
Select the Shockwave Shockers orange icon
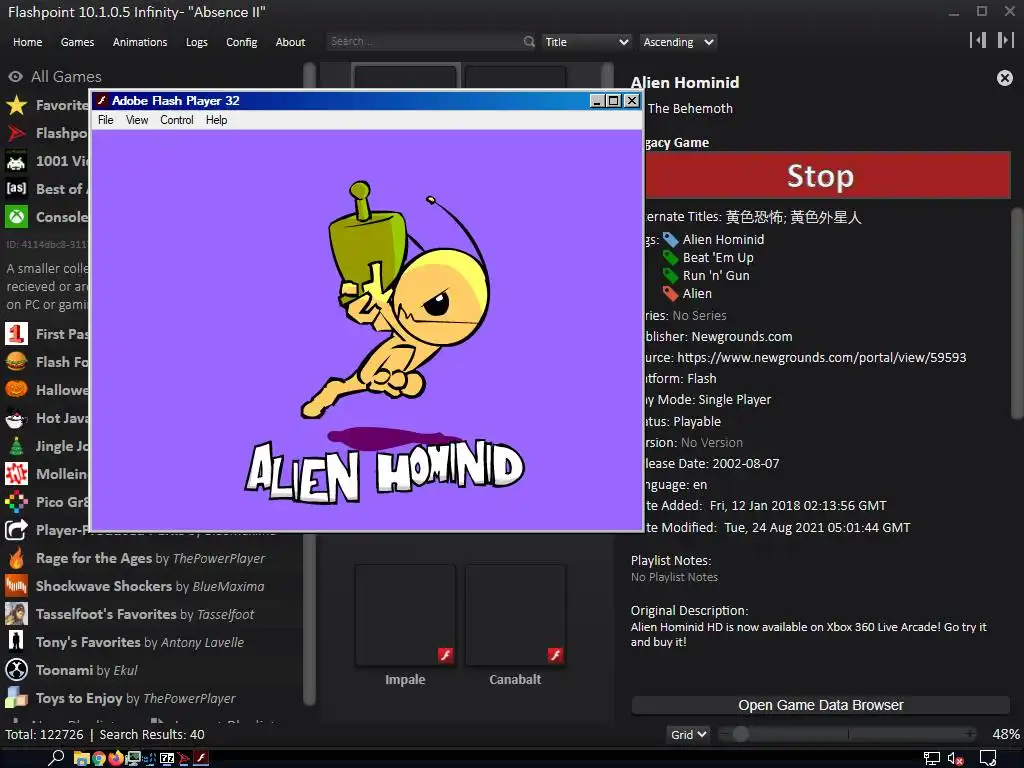tap(16, 586)
